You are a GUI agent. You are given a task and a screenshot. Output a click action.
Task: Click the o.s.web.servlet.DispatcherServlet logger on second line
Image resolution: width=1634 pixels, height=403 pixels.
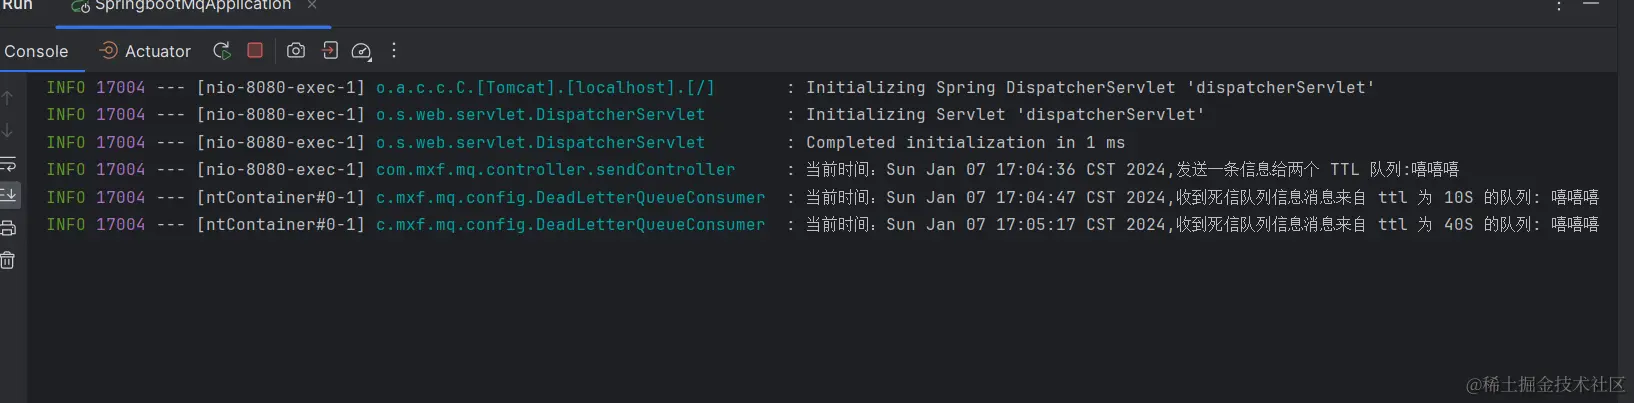click(x=540, y=115)
